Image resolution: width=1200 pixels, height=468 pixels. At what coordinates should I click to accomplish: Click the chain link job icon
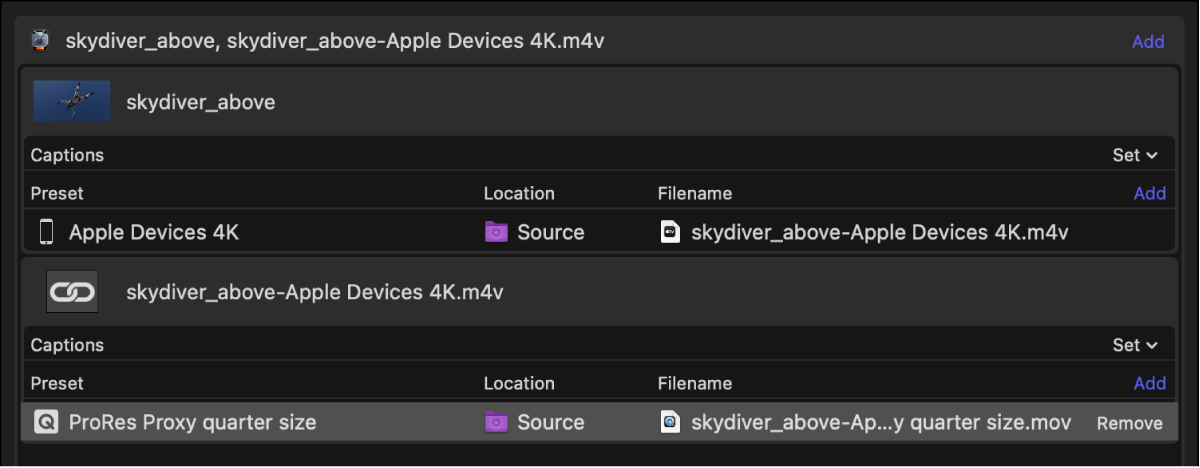click(72, 292)
